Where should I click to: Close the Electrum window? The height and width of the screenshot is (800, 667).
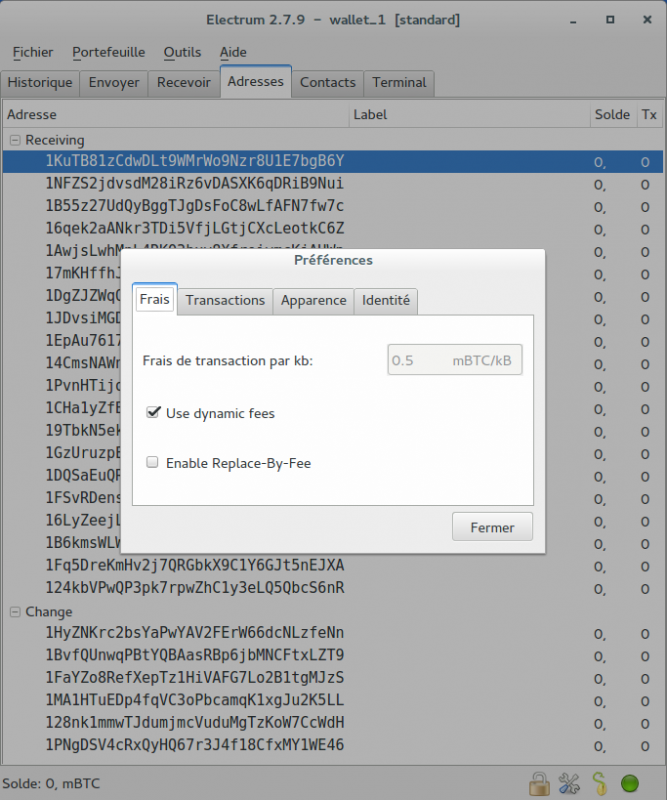tap(647, 20)
